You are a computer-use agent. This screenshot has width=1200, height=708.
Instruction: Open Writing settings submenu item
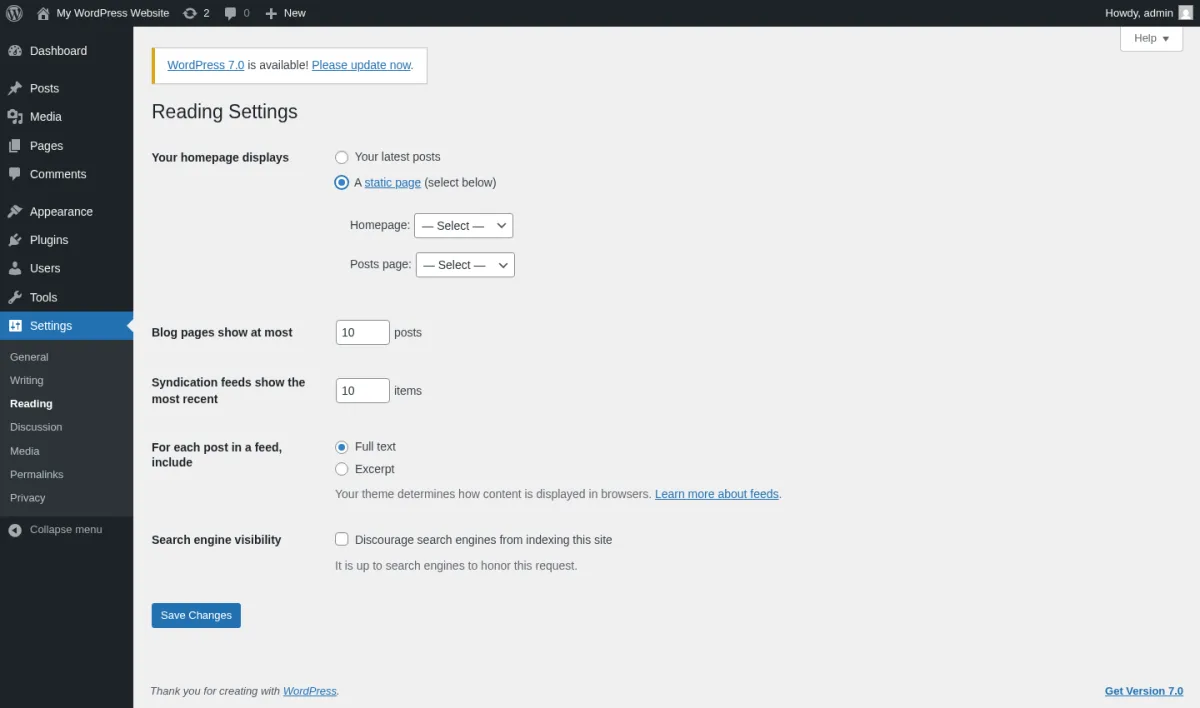pyautogui.click(x=27, y=380)
